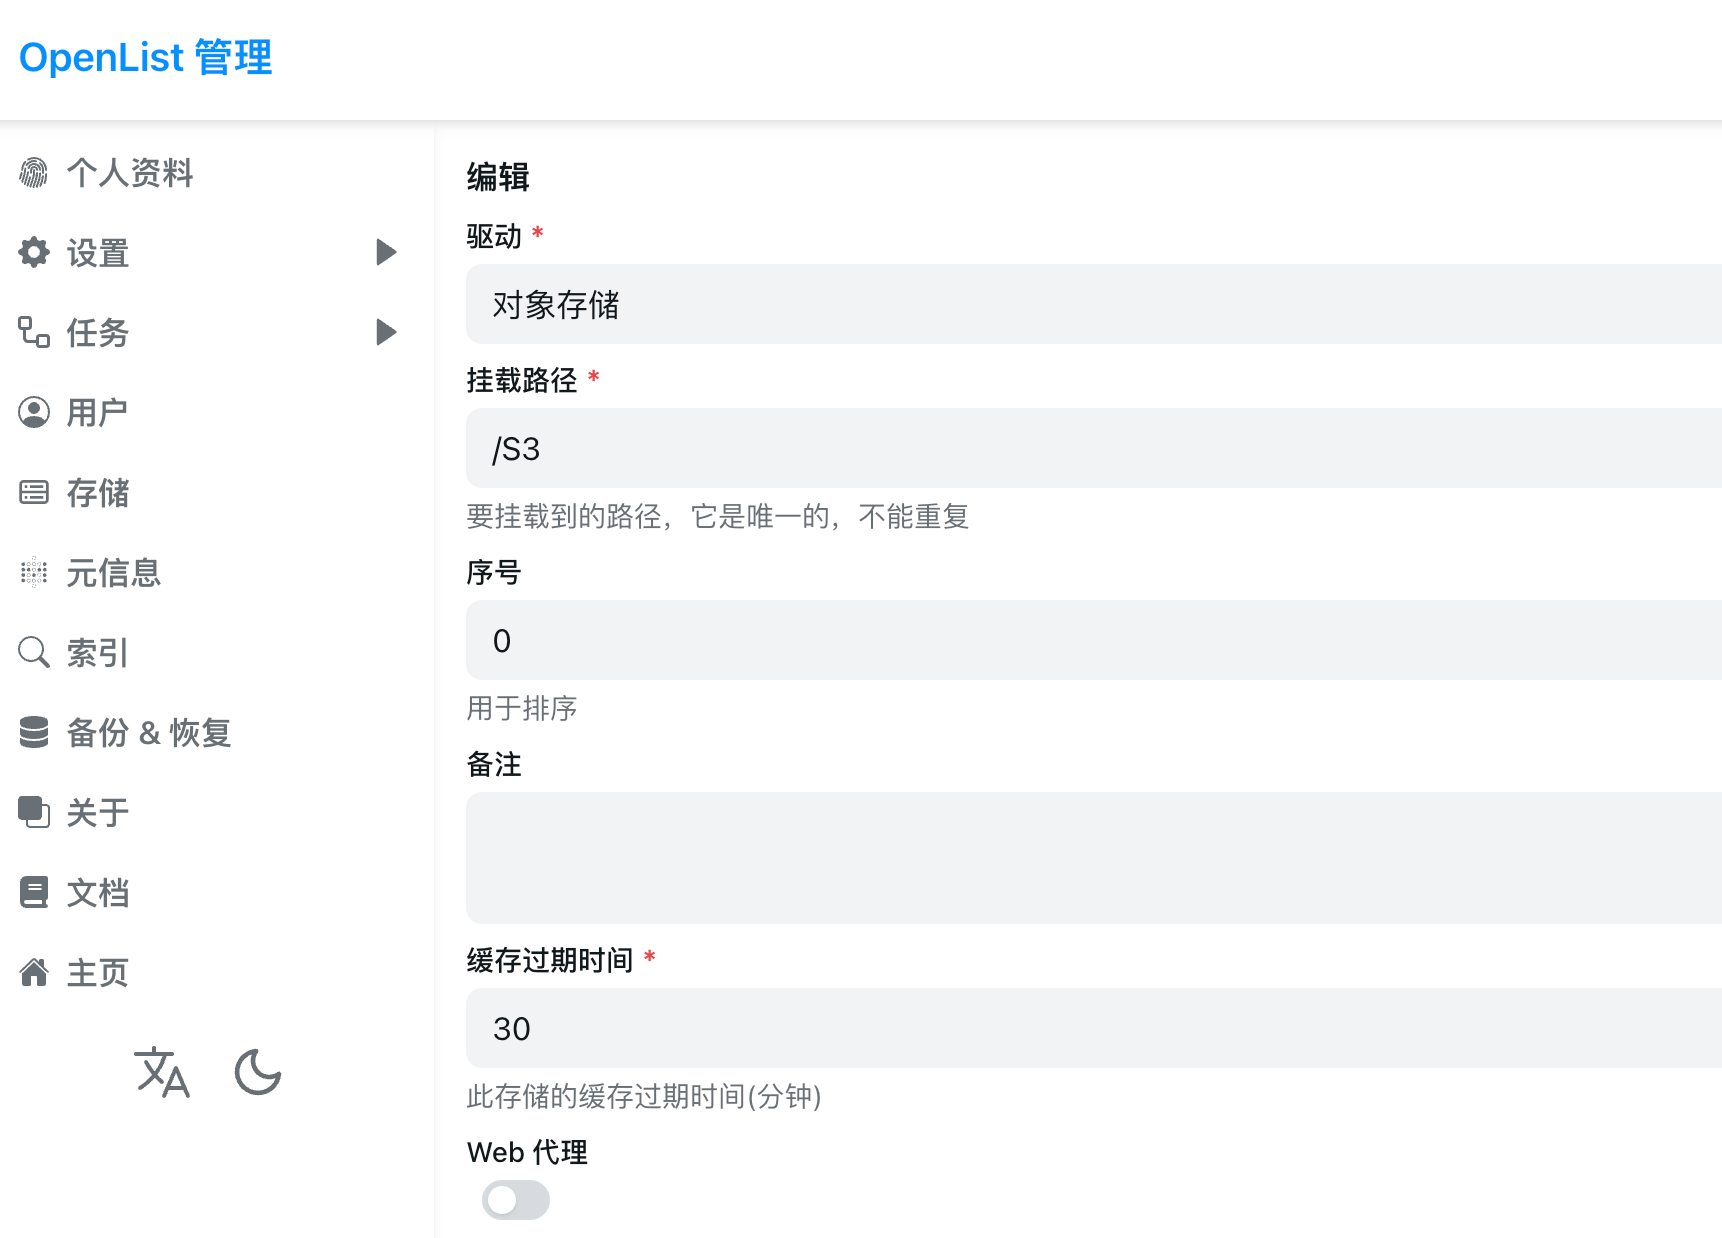Open the language switcher icon
Screen dimensions: 1722x1238
(162, 1073)
